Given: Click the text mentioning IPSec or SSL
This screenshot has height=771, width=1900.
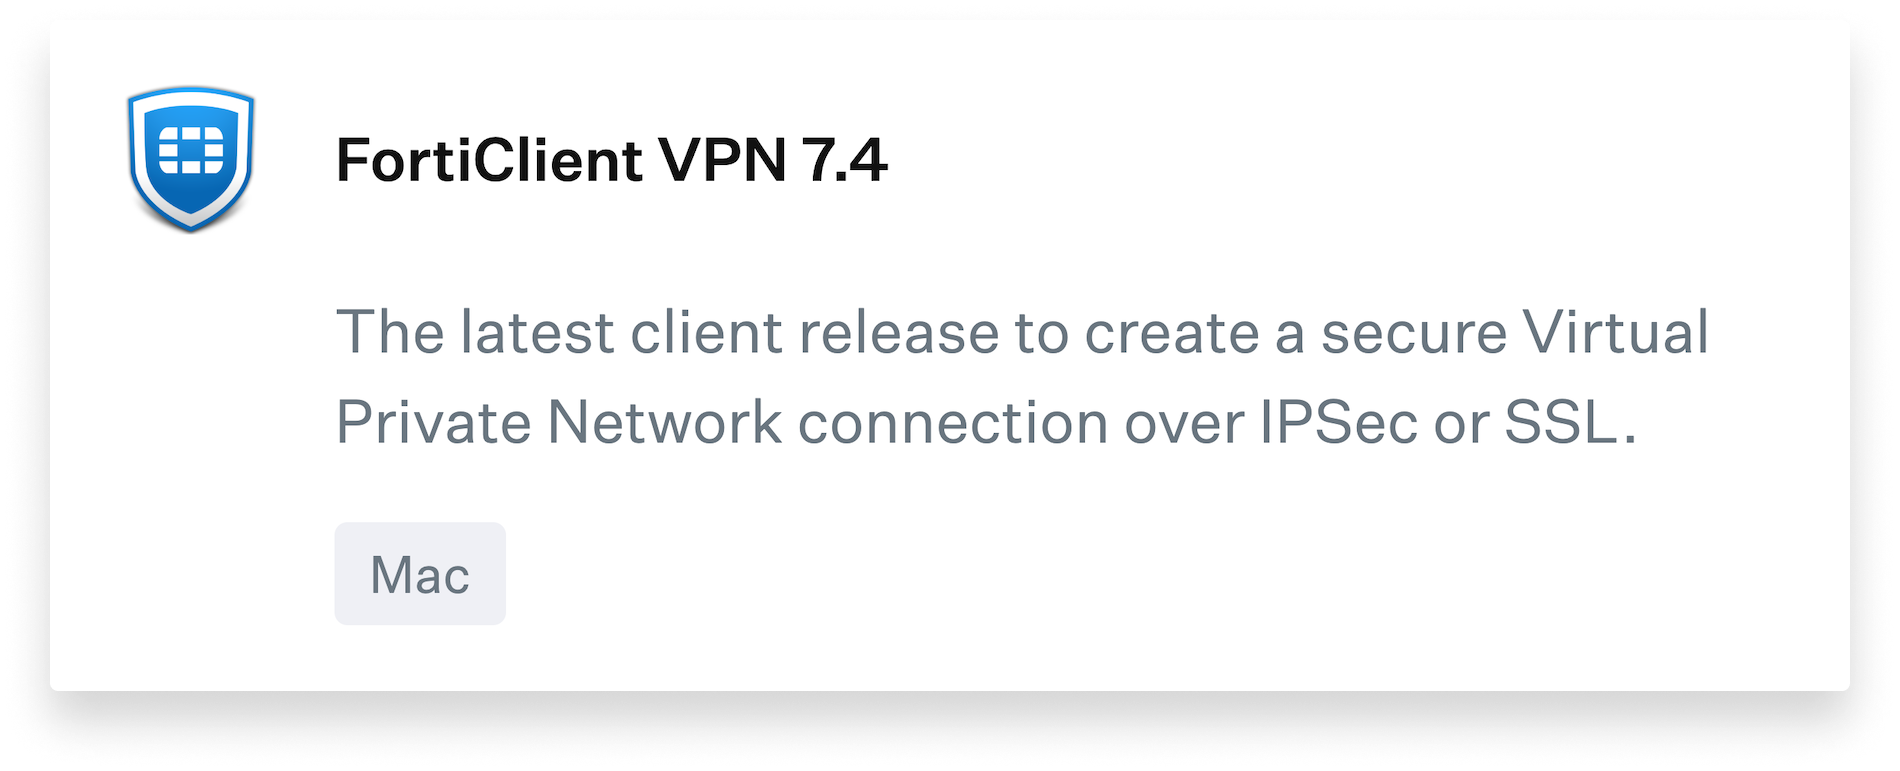Looking at the screenshot, I should click(x=1447, y=422).
